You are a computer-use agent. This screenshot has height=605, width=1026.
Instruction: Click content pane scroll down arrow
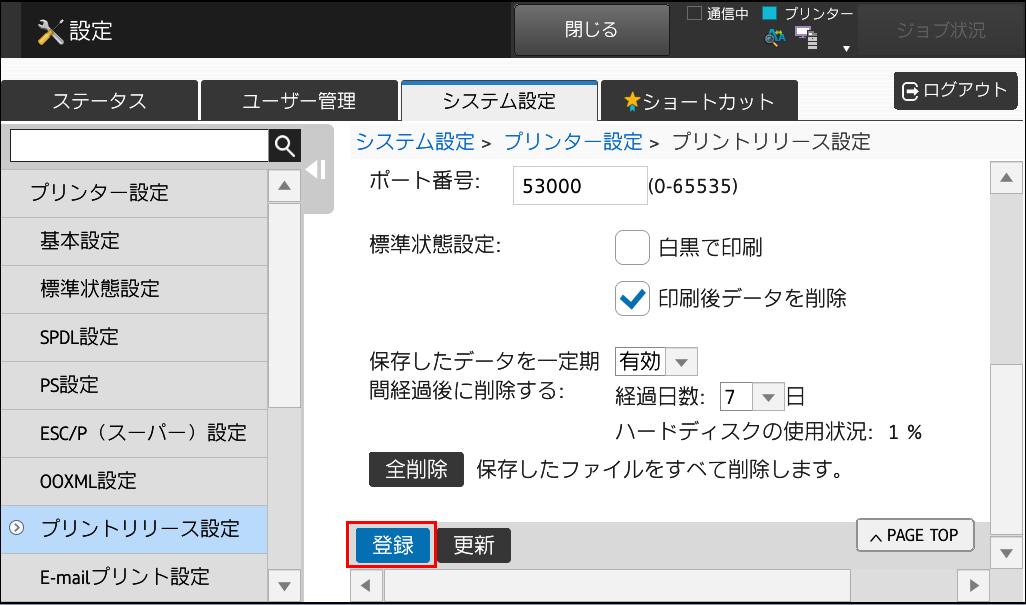click(1006, 553)
